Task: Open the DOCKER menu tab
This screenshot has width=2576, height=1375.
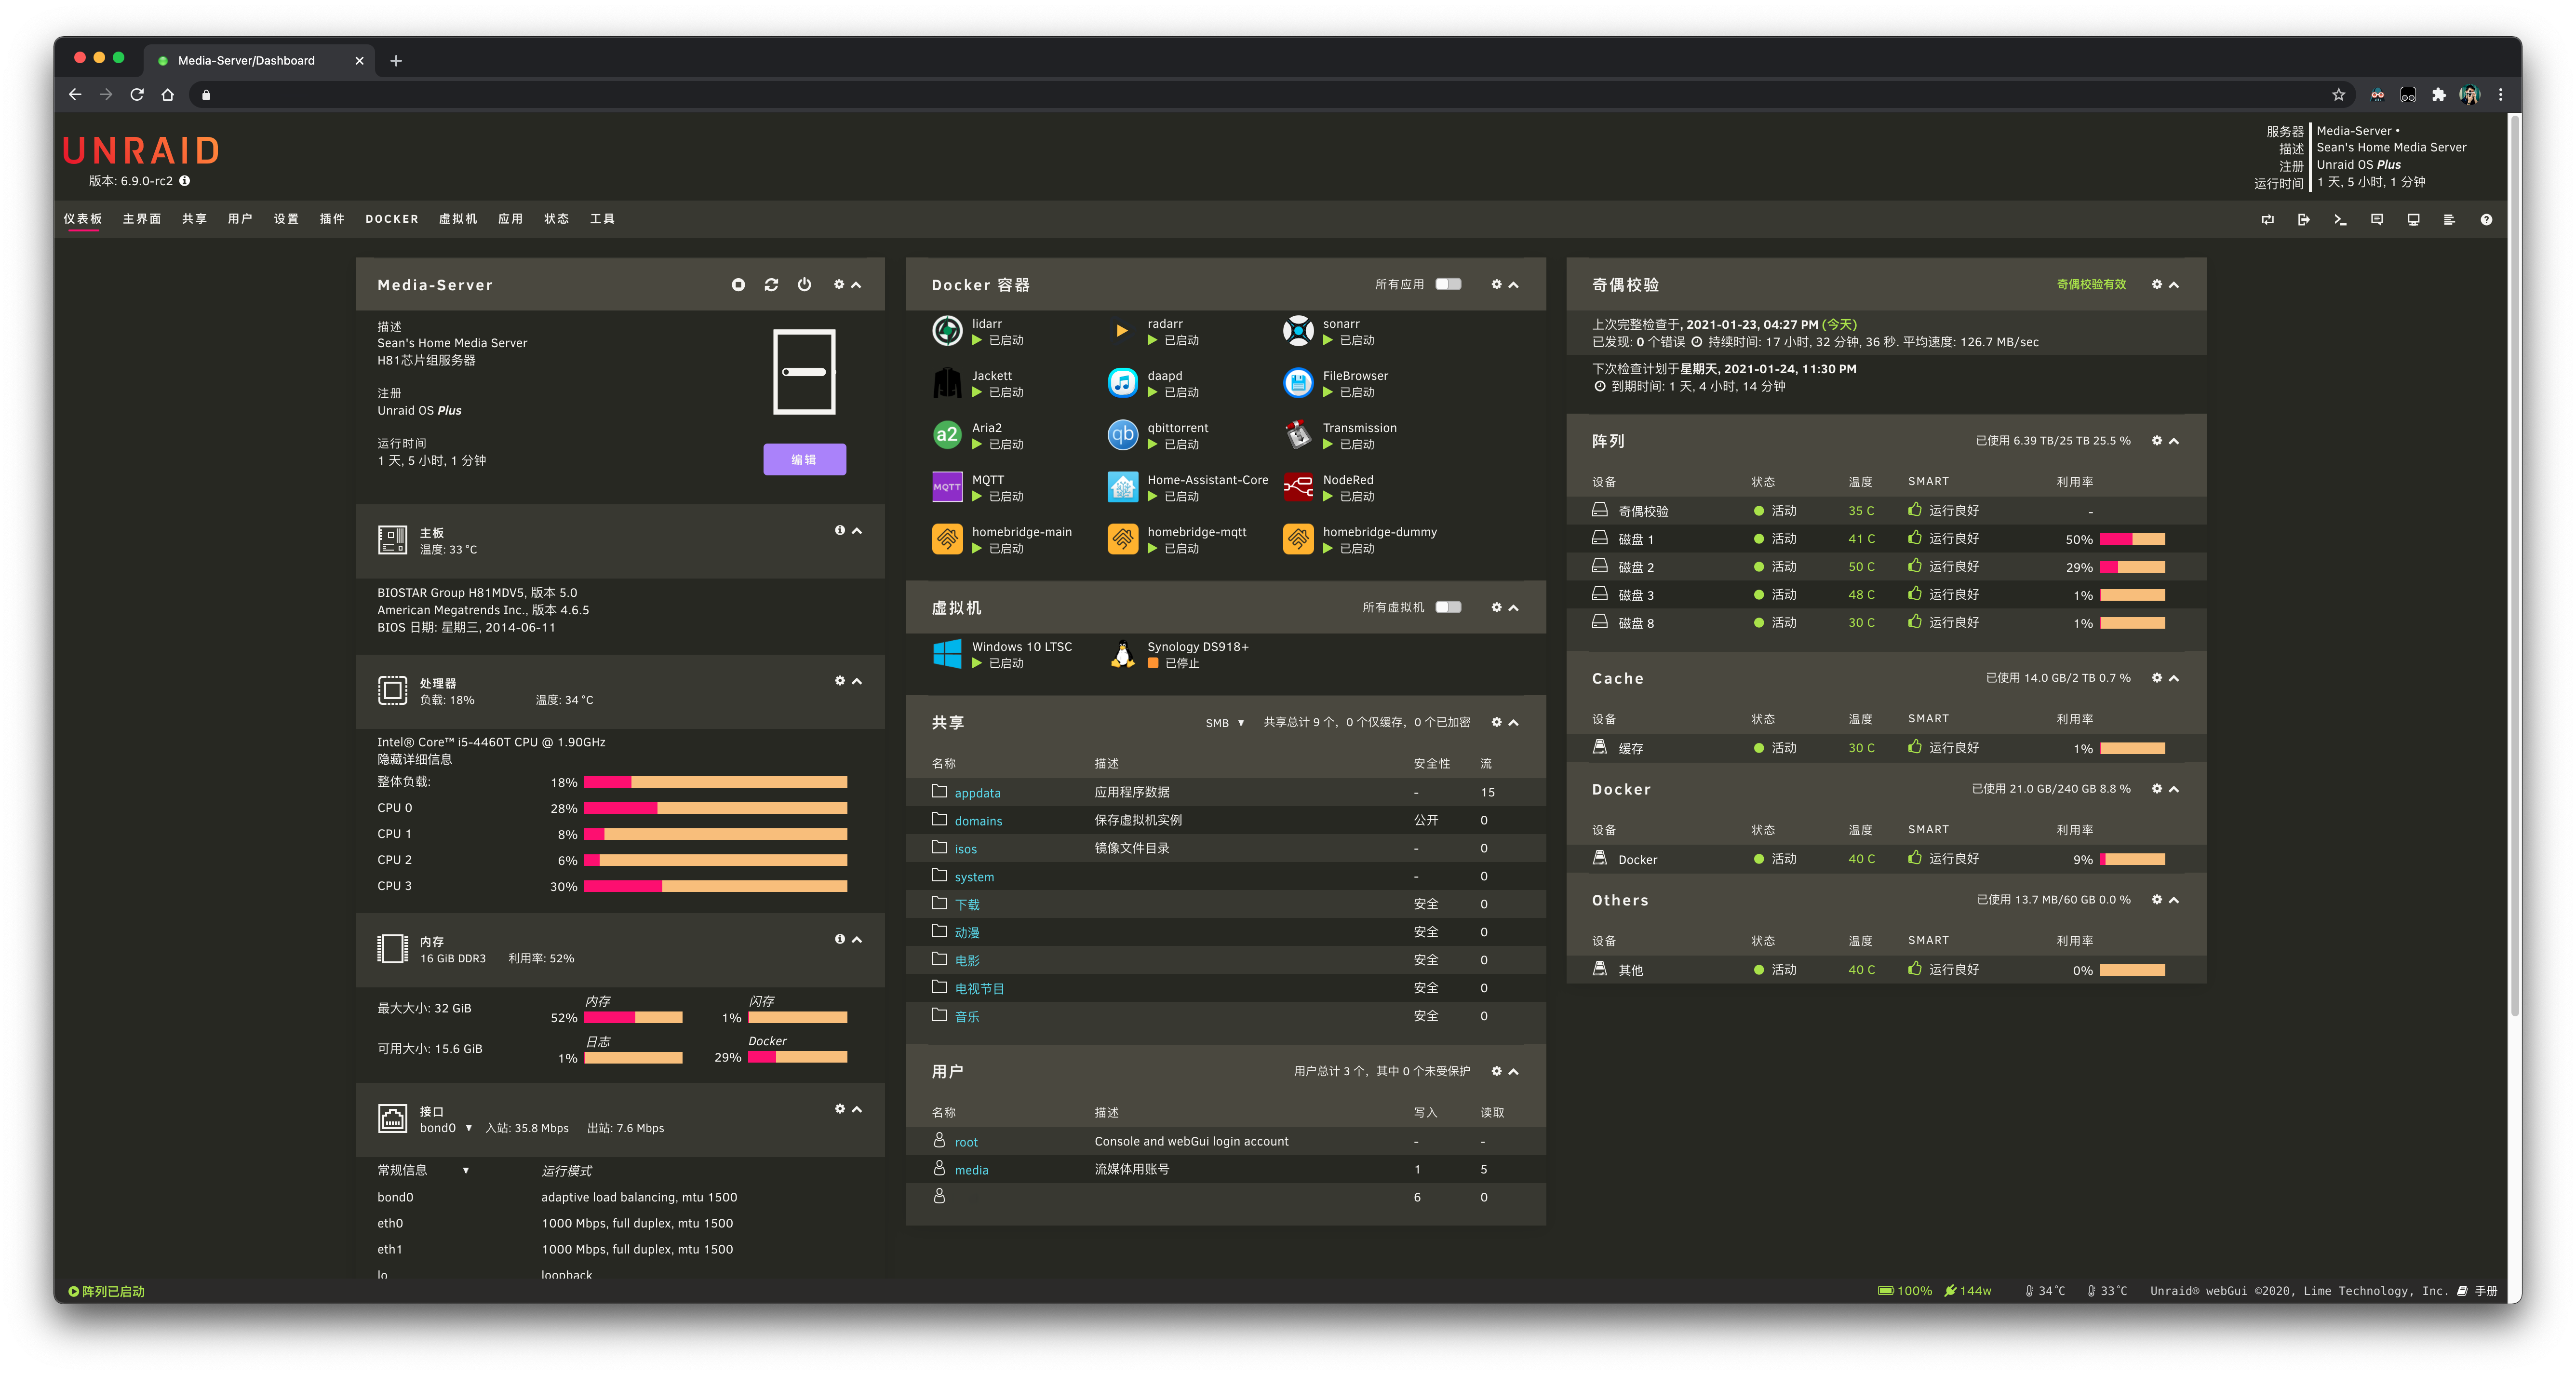Action: [x=391, y=219]
